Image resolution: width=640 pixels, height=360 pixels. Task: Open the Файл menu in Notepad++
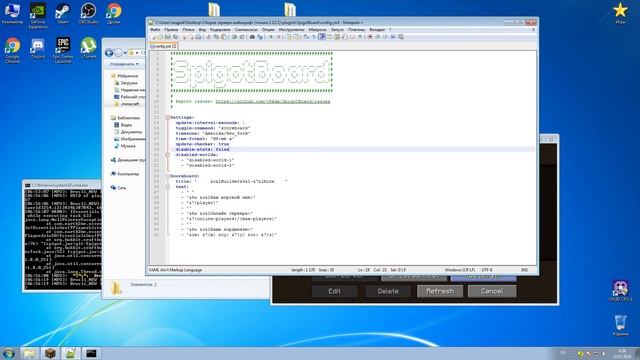tap(155, 30)
